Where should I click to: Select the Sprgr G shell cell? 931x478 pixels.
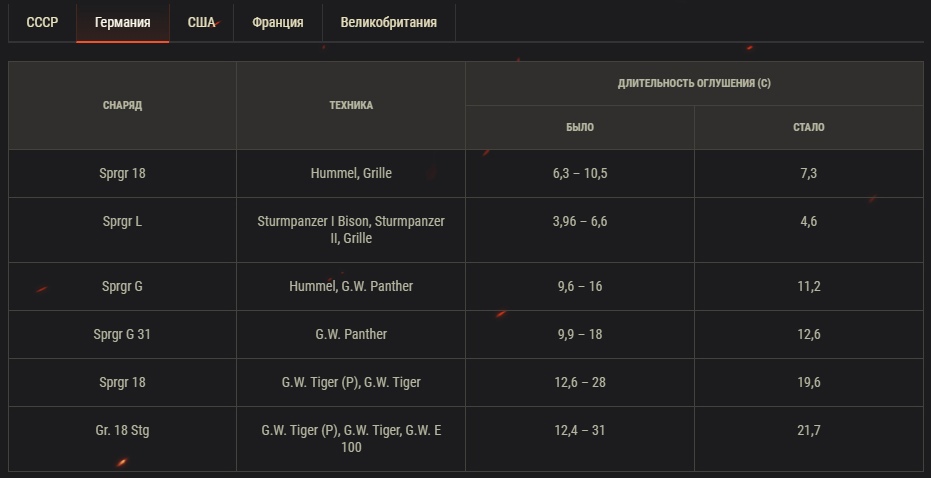(x=122, y=286)
